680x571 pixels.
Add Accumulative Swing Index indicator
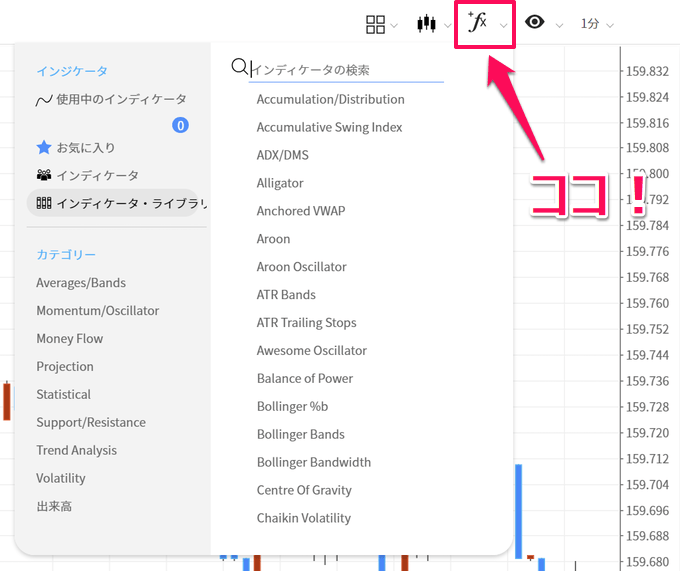(x=330, y=127)
